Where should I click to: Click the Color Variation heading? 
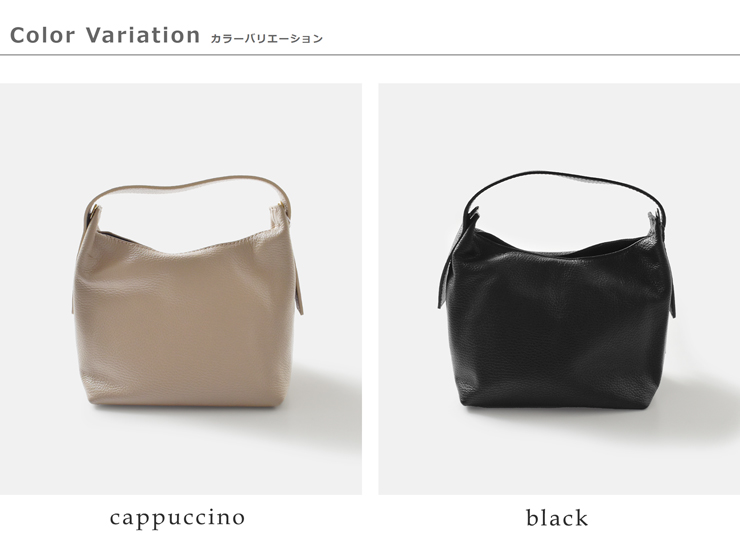click(105, 35)
